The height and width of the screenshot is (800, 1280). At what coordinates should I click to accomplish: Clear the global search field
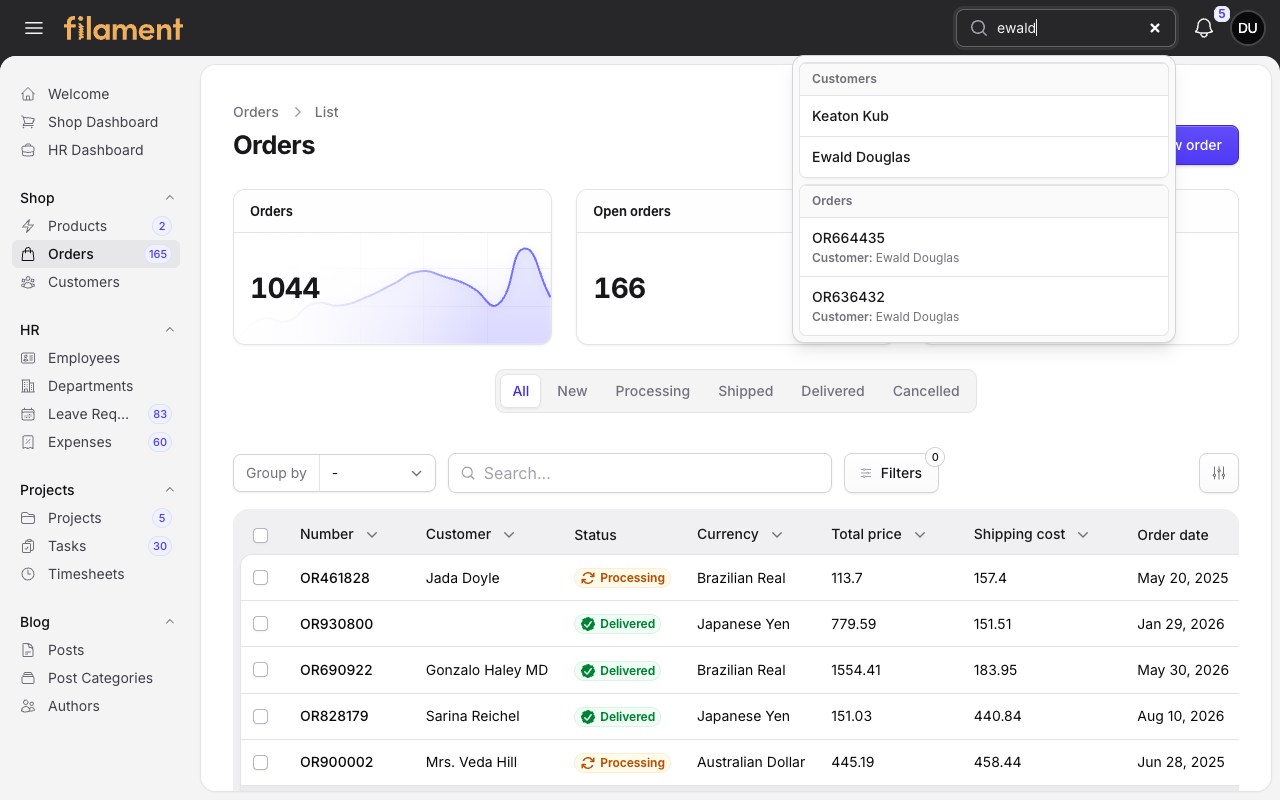point(1155,28)
